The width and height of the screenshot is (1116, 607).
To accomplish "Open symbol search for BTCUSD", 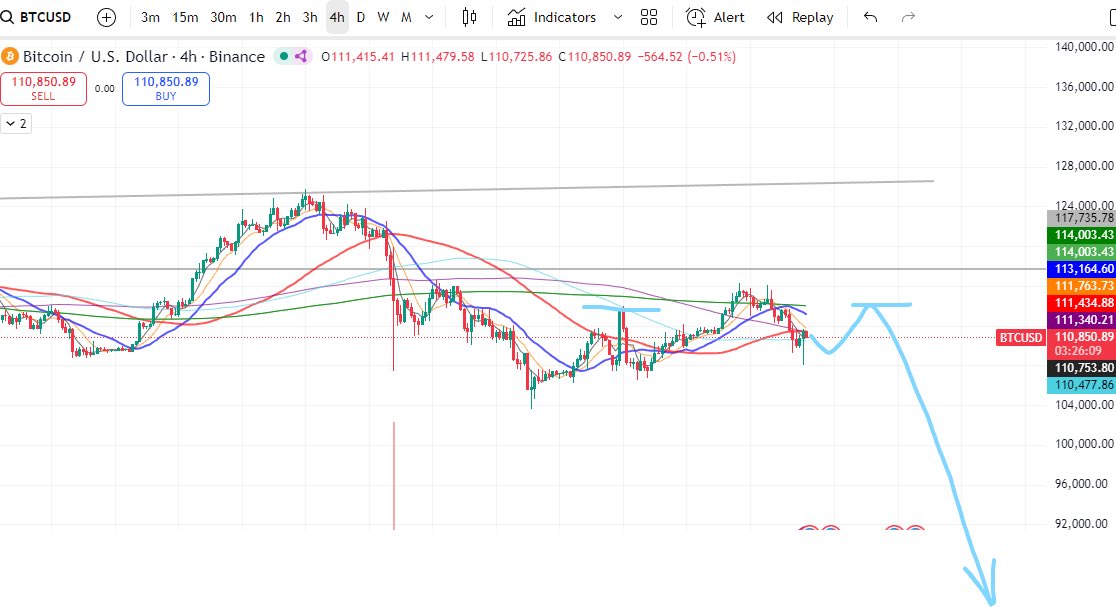I will (37, 17).
